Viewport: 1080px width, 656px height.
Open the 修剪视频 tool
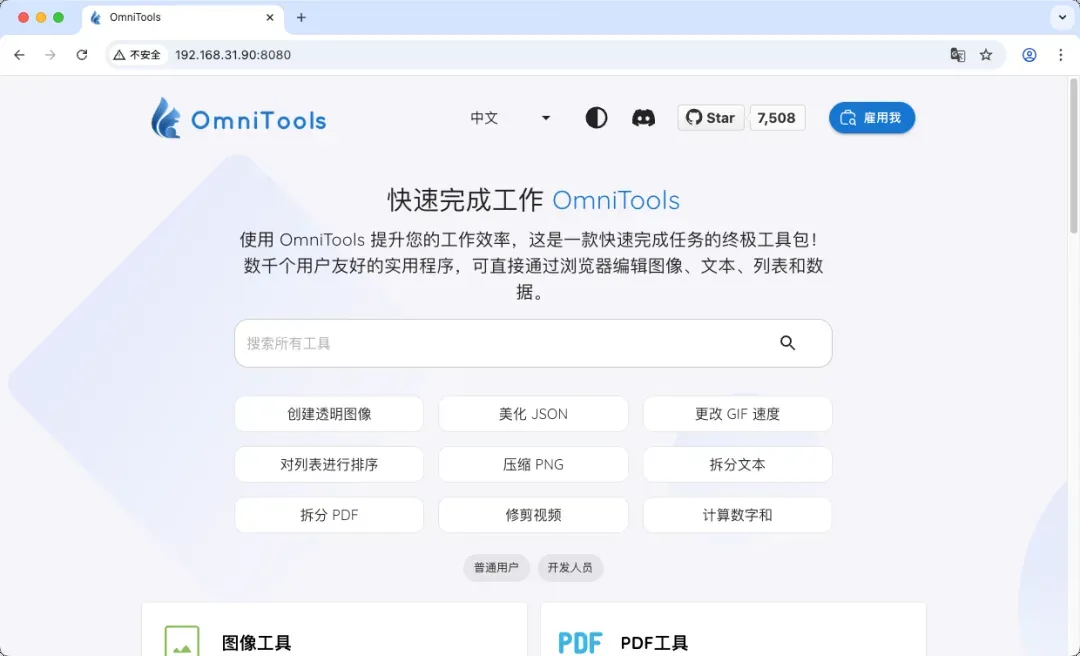click(x=533, y=515)
